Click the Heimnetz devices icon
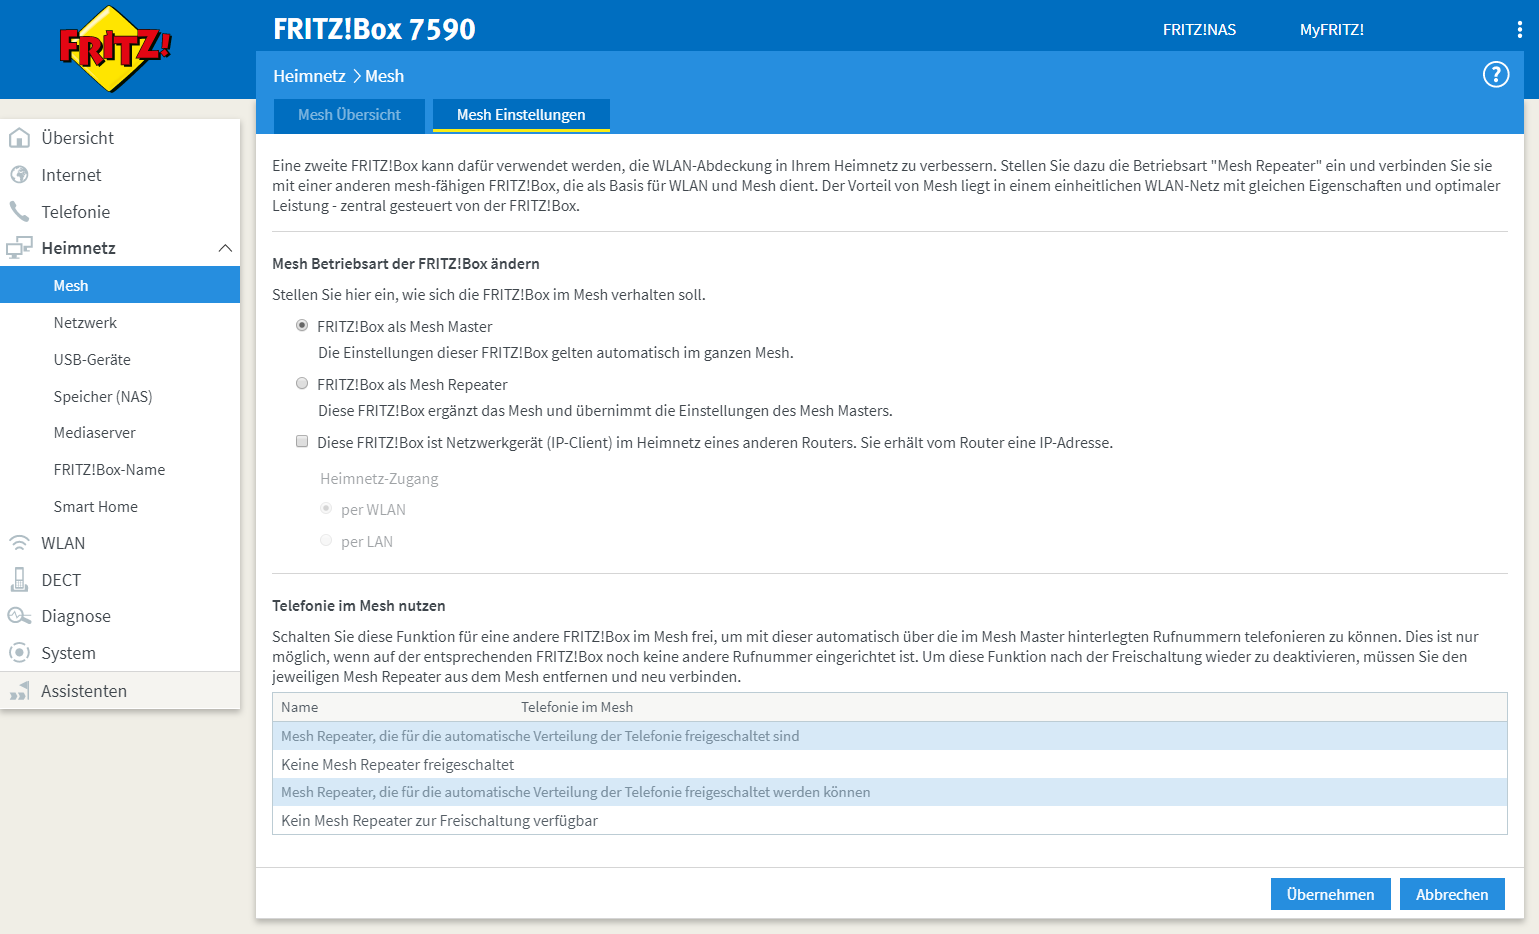Image resolution: width=1539 pixels, height=934 pixels. [19, 248]
